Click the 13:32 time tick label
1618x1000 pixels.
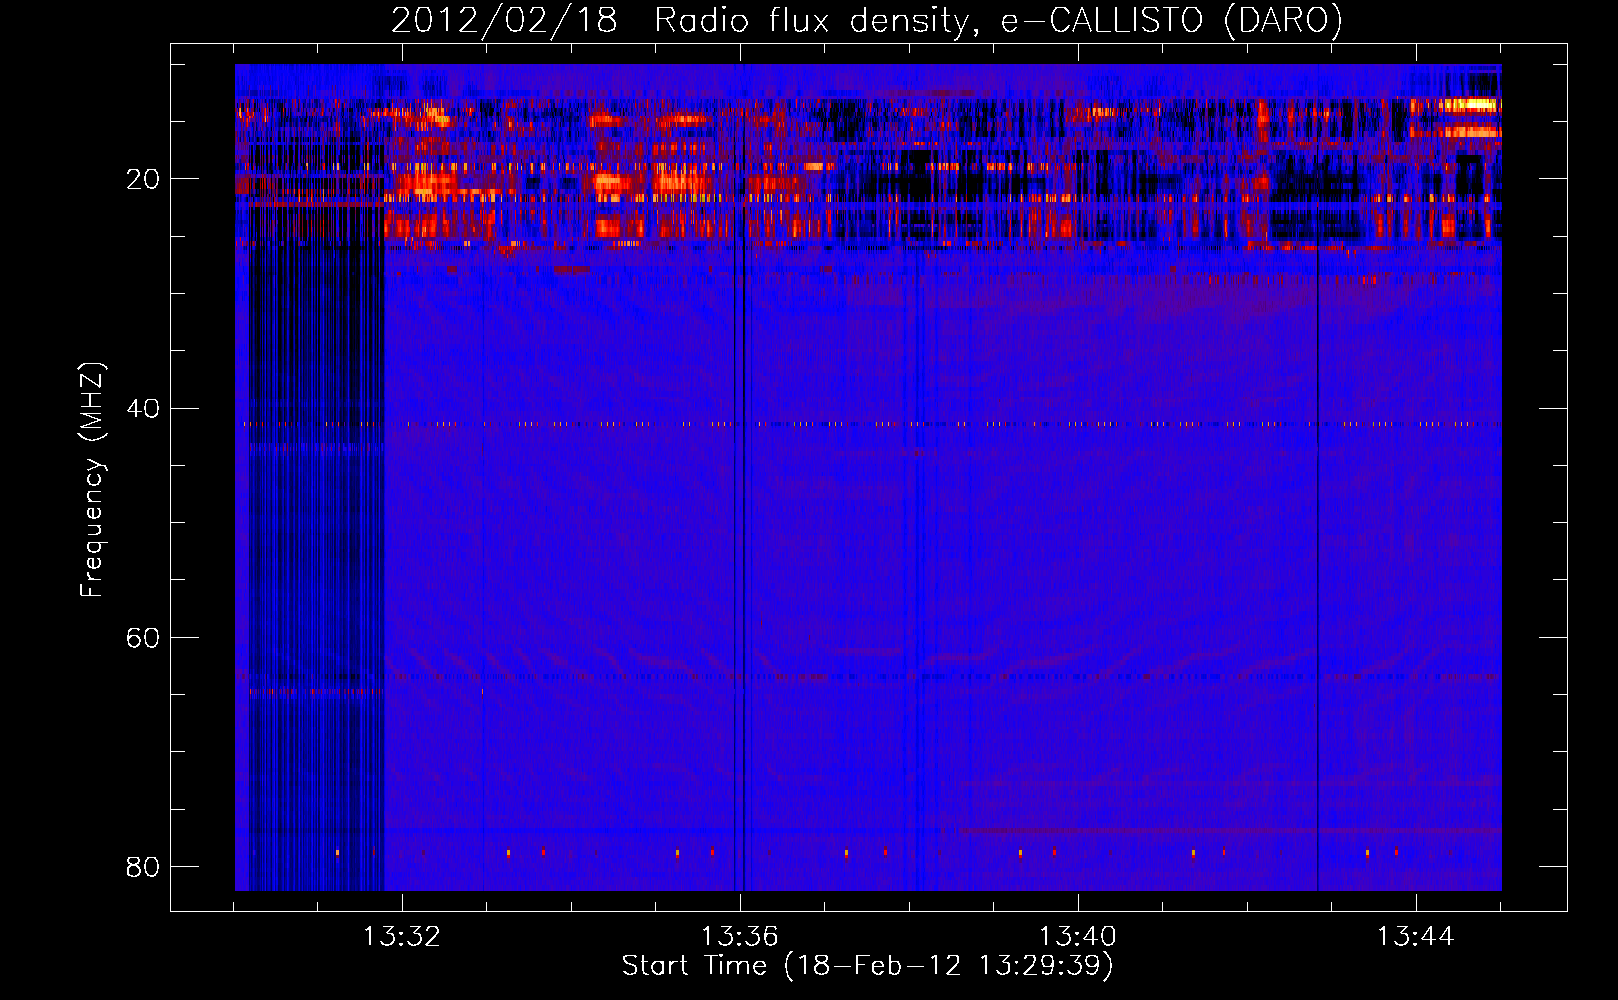[401, 937]
